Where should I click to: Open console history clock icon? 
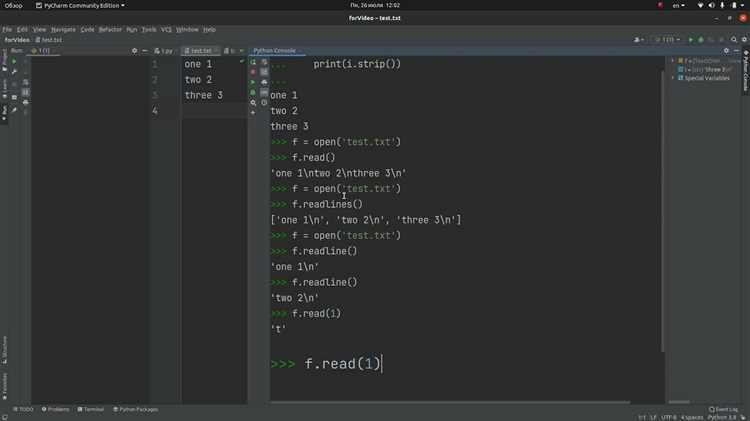tap(264, 102)
